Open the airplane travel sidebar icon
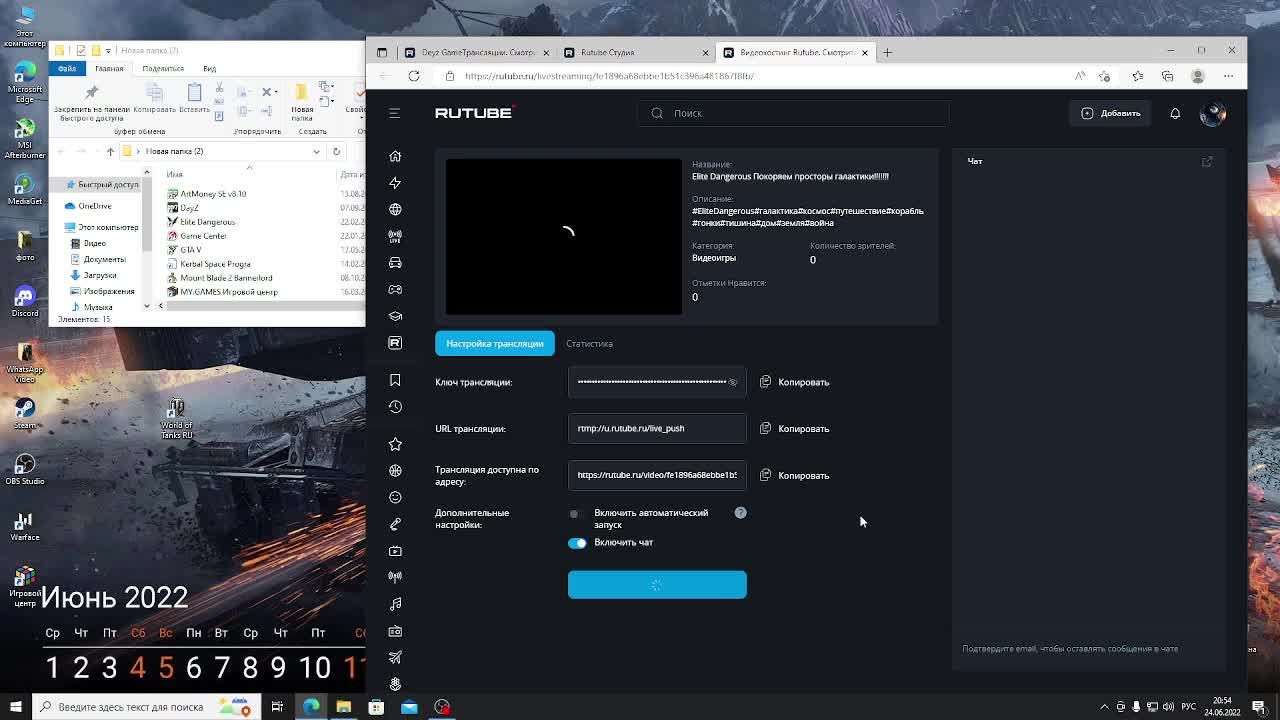 (x=395, y=657)
